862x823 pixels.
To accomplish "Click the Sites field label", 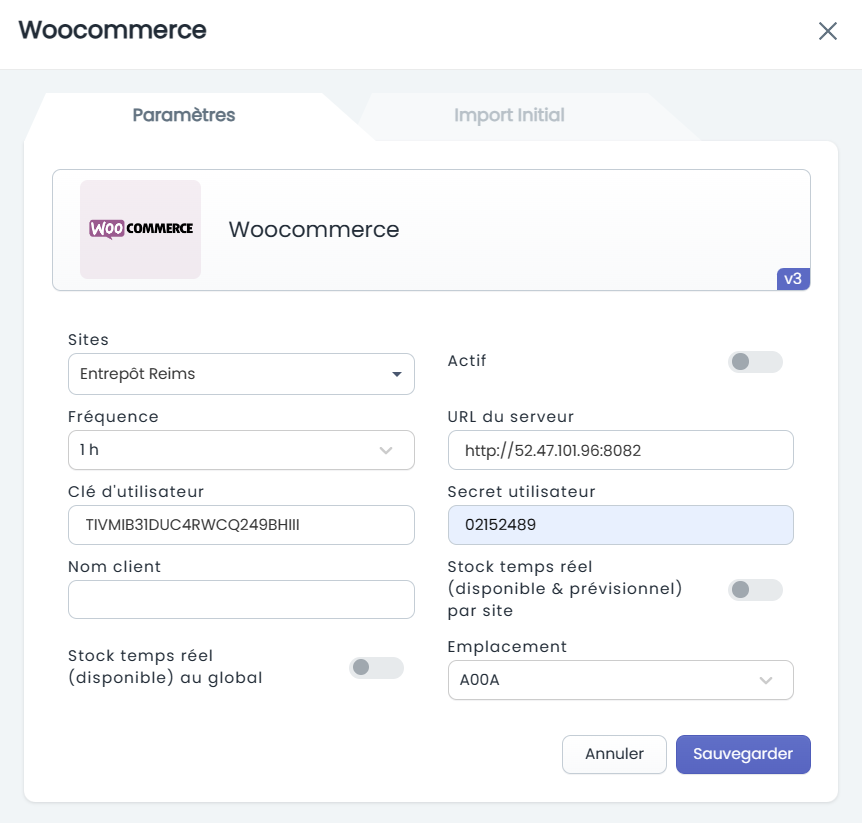I will click(88, 340).
